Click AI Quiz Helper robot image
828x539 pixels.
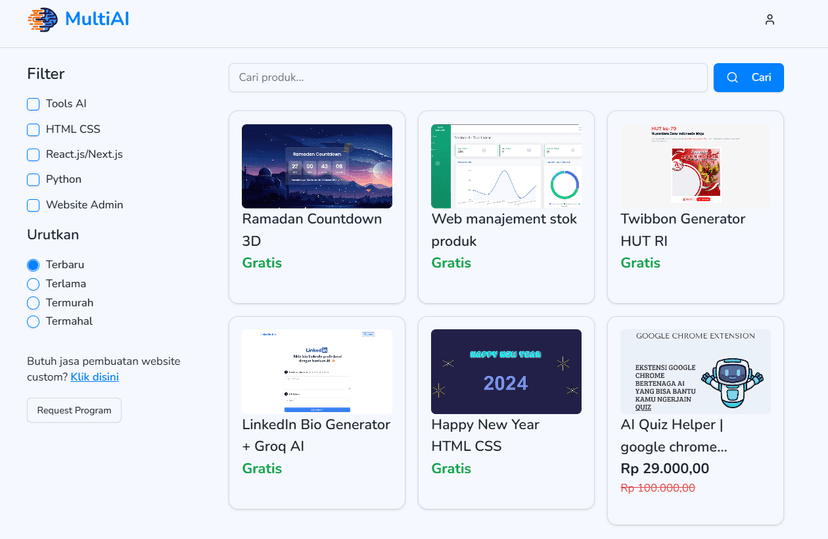[x=695, y=372]
